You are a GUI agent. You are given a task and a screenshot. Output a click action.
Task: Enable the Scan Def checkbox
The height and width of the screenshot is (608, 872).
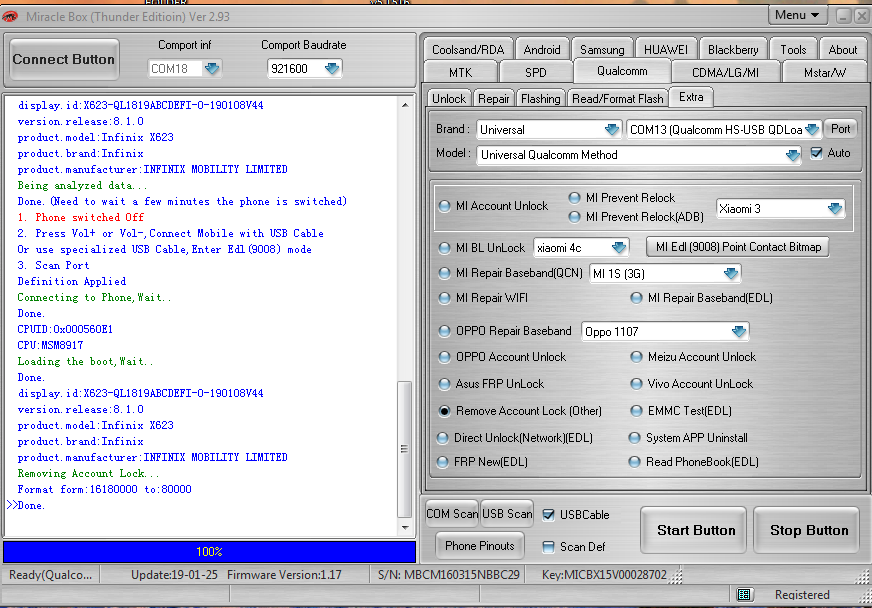[x=548, y=547]
